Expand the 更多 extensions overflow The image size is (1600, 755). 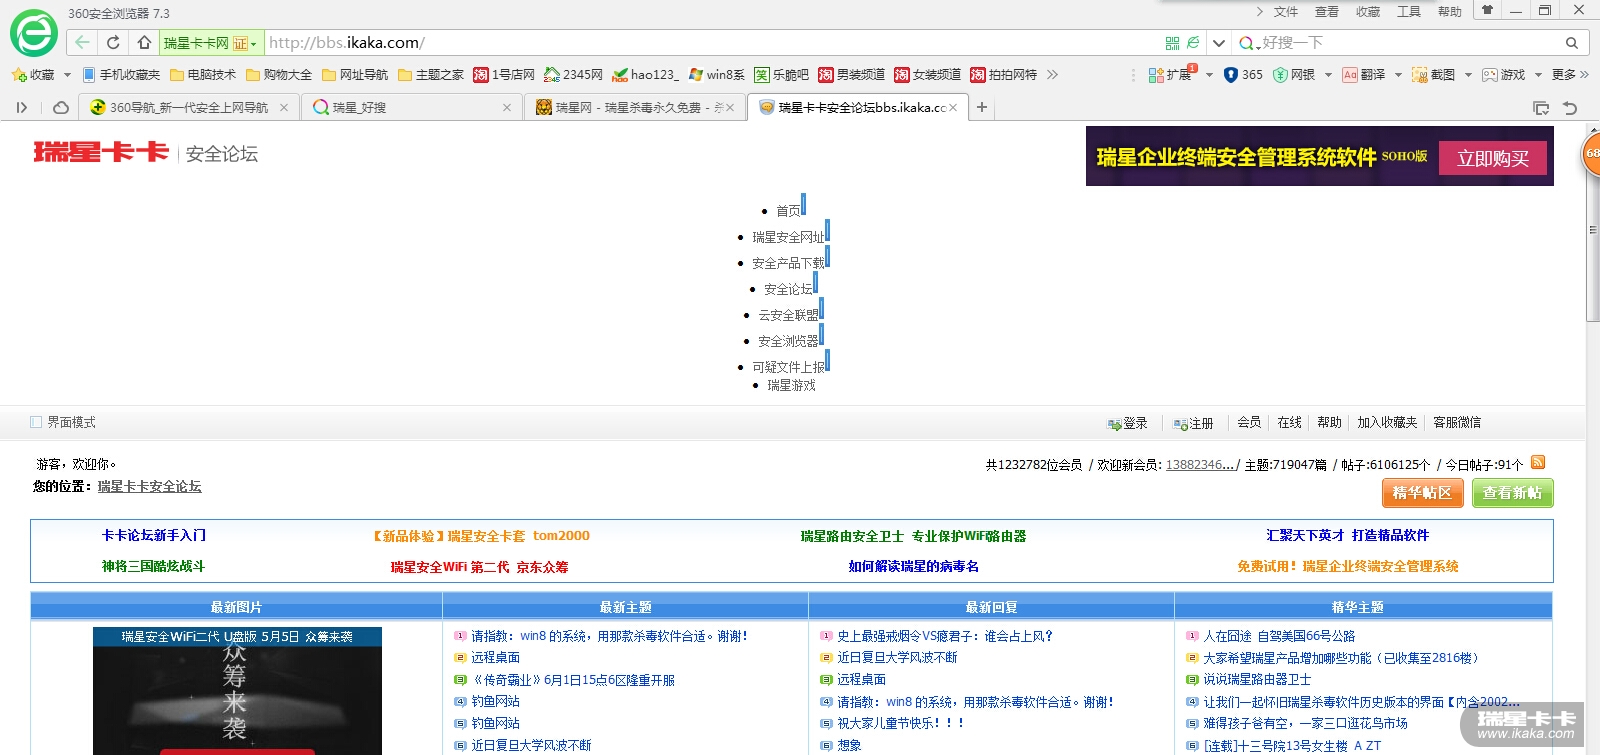coord(1570,74)
